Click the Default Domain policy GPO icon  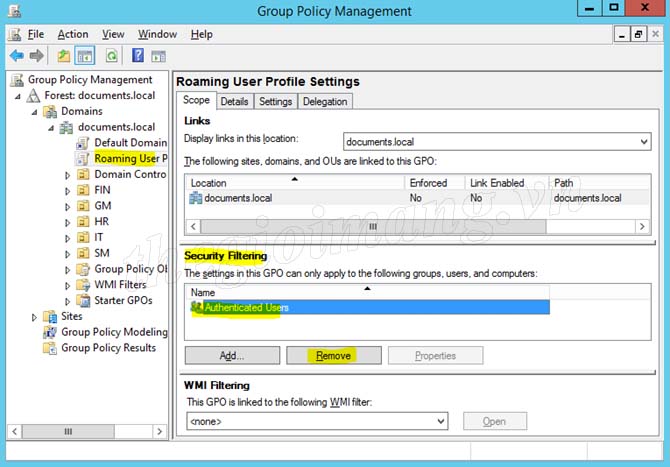coord(82,143)
